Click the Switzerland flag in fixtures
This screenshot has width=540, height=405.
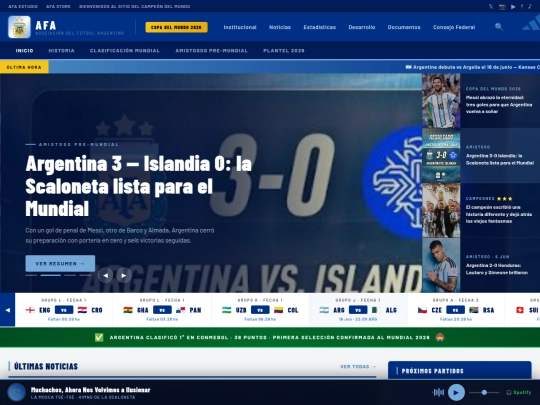point(520,310)
